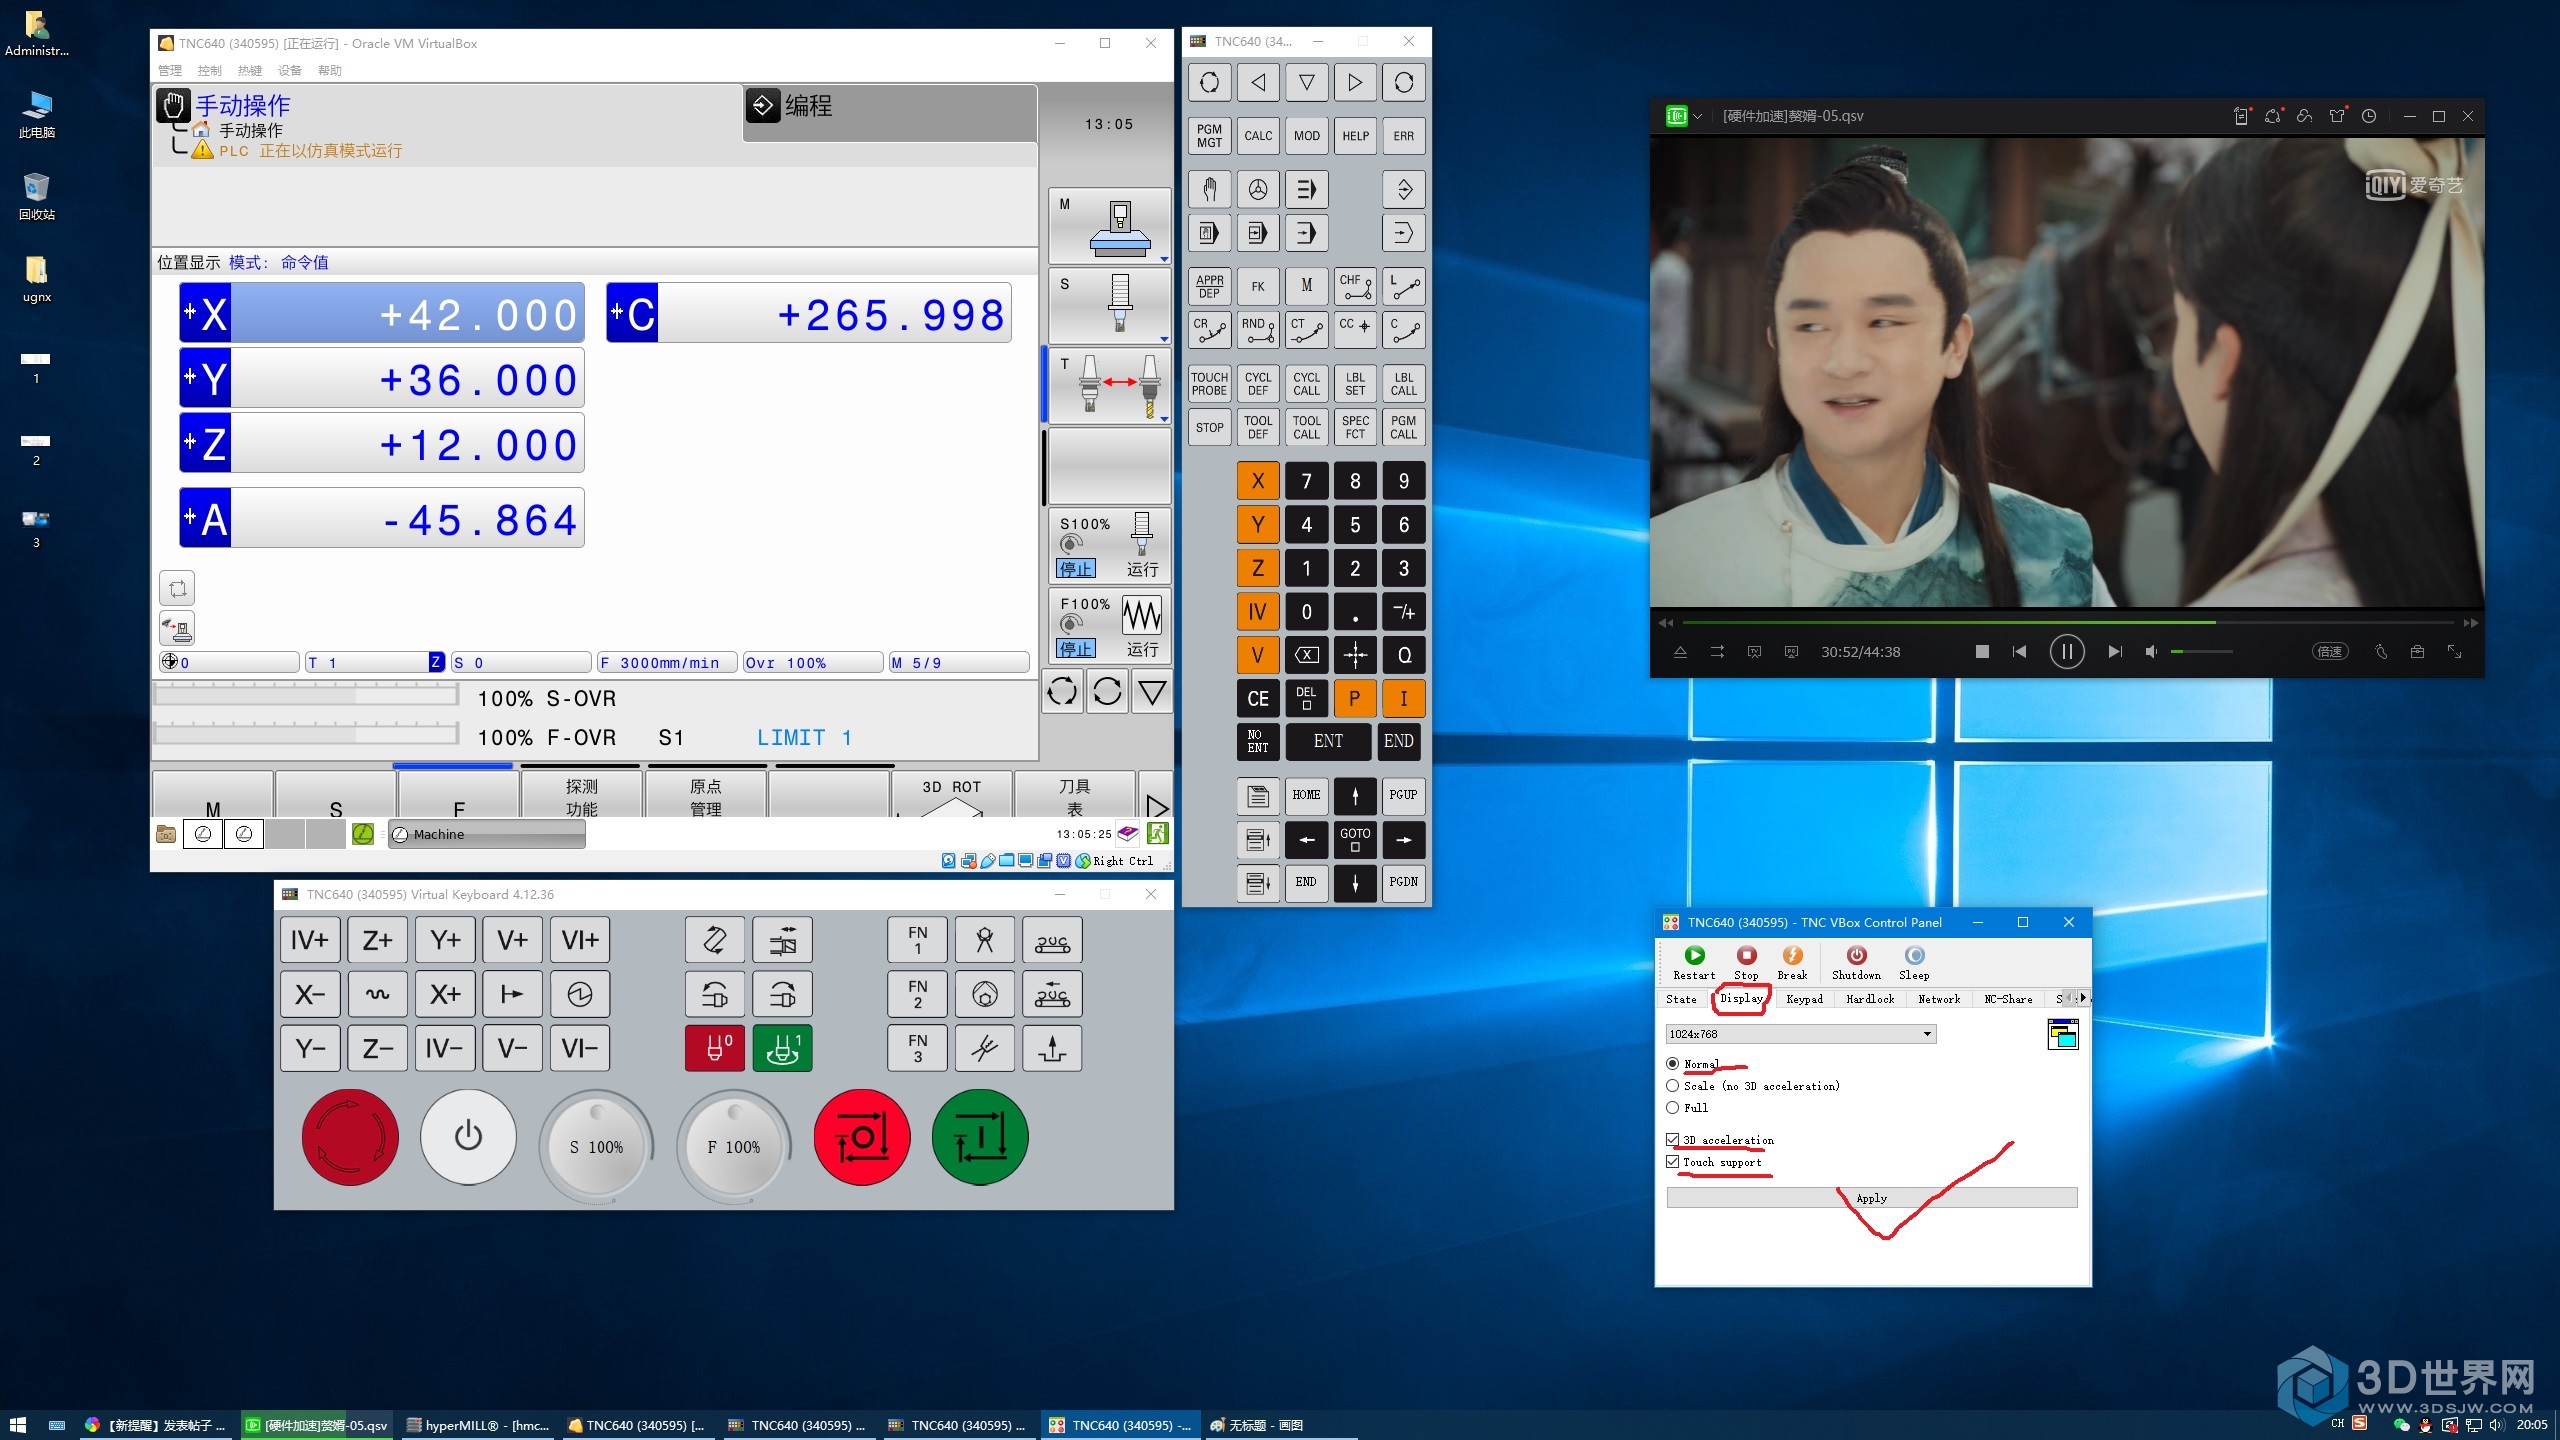Click Restart in VBox Control Panel
Screen dimensions: 2560x1440
(1694, 963)
